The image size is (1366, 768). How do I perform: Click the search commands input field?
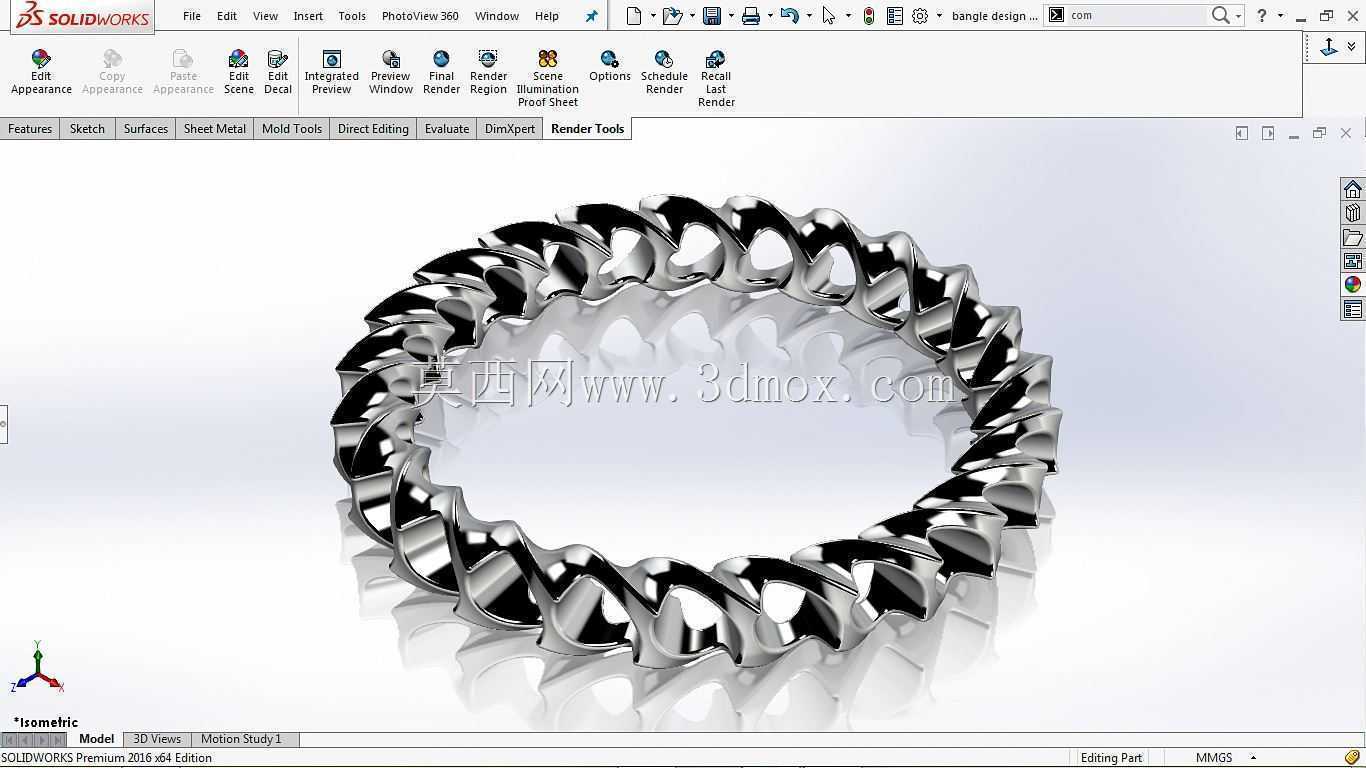point(1137,15)
